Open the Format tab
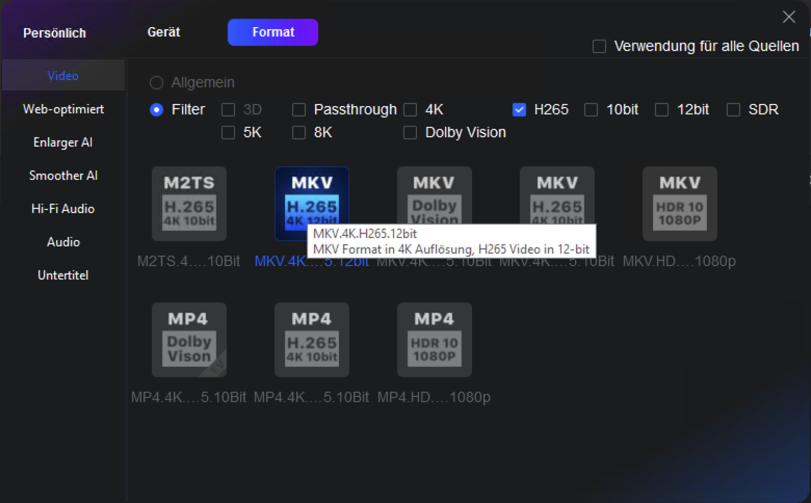Image resolution: width=811 pixels, height=503 pixels. [273, 32]
